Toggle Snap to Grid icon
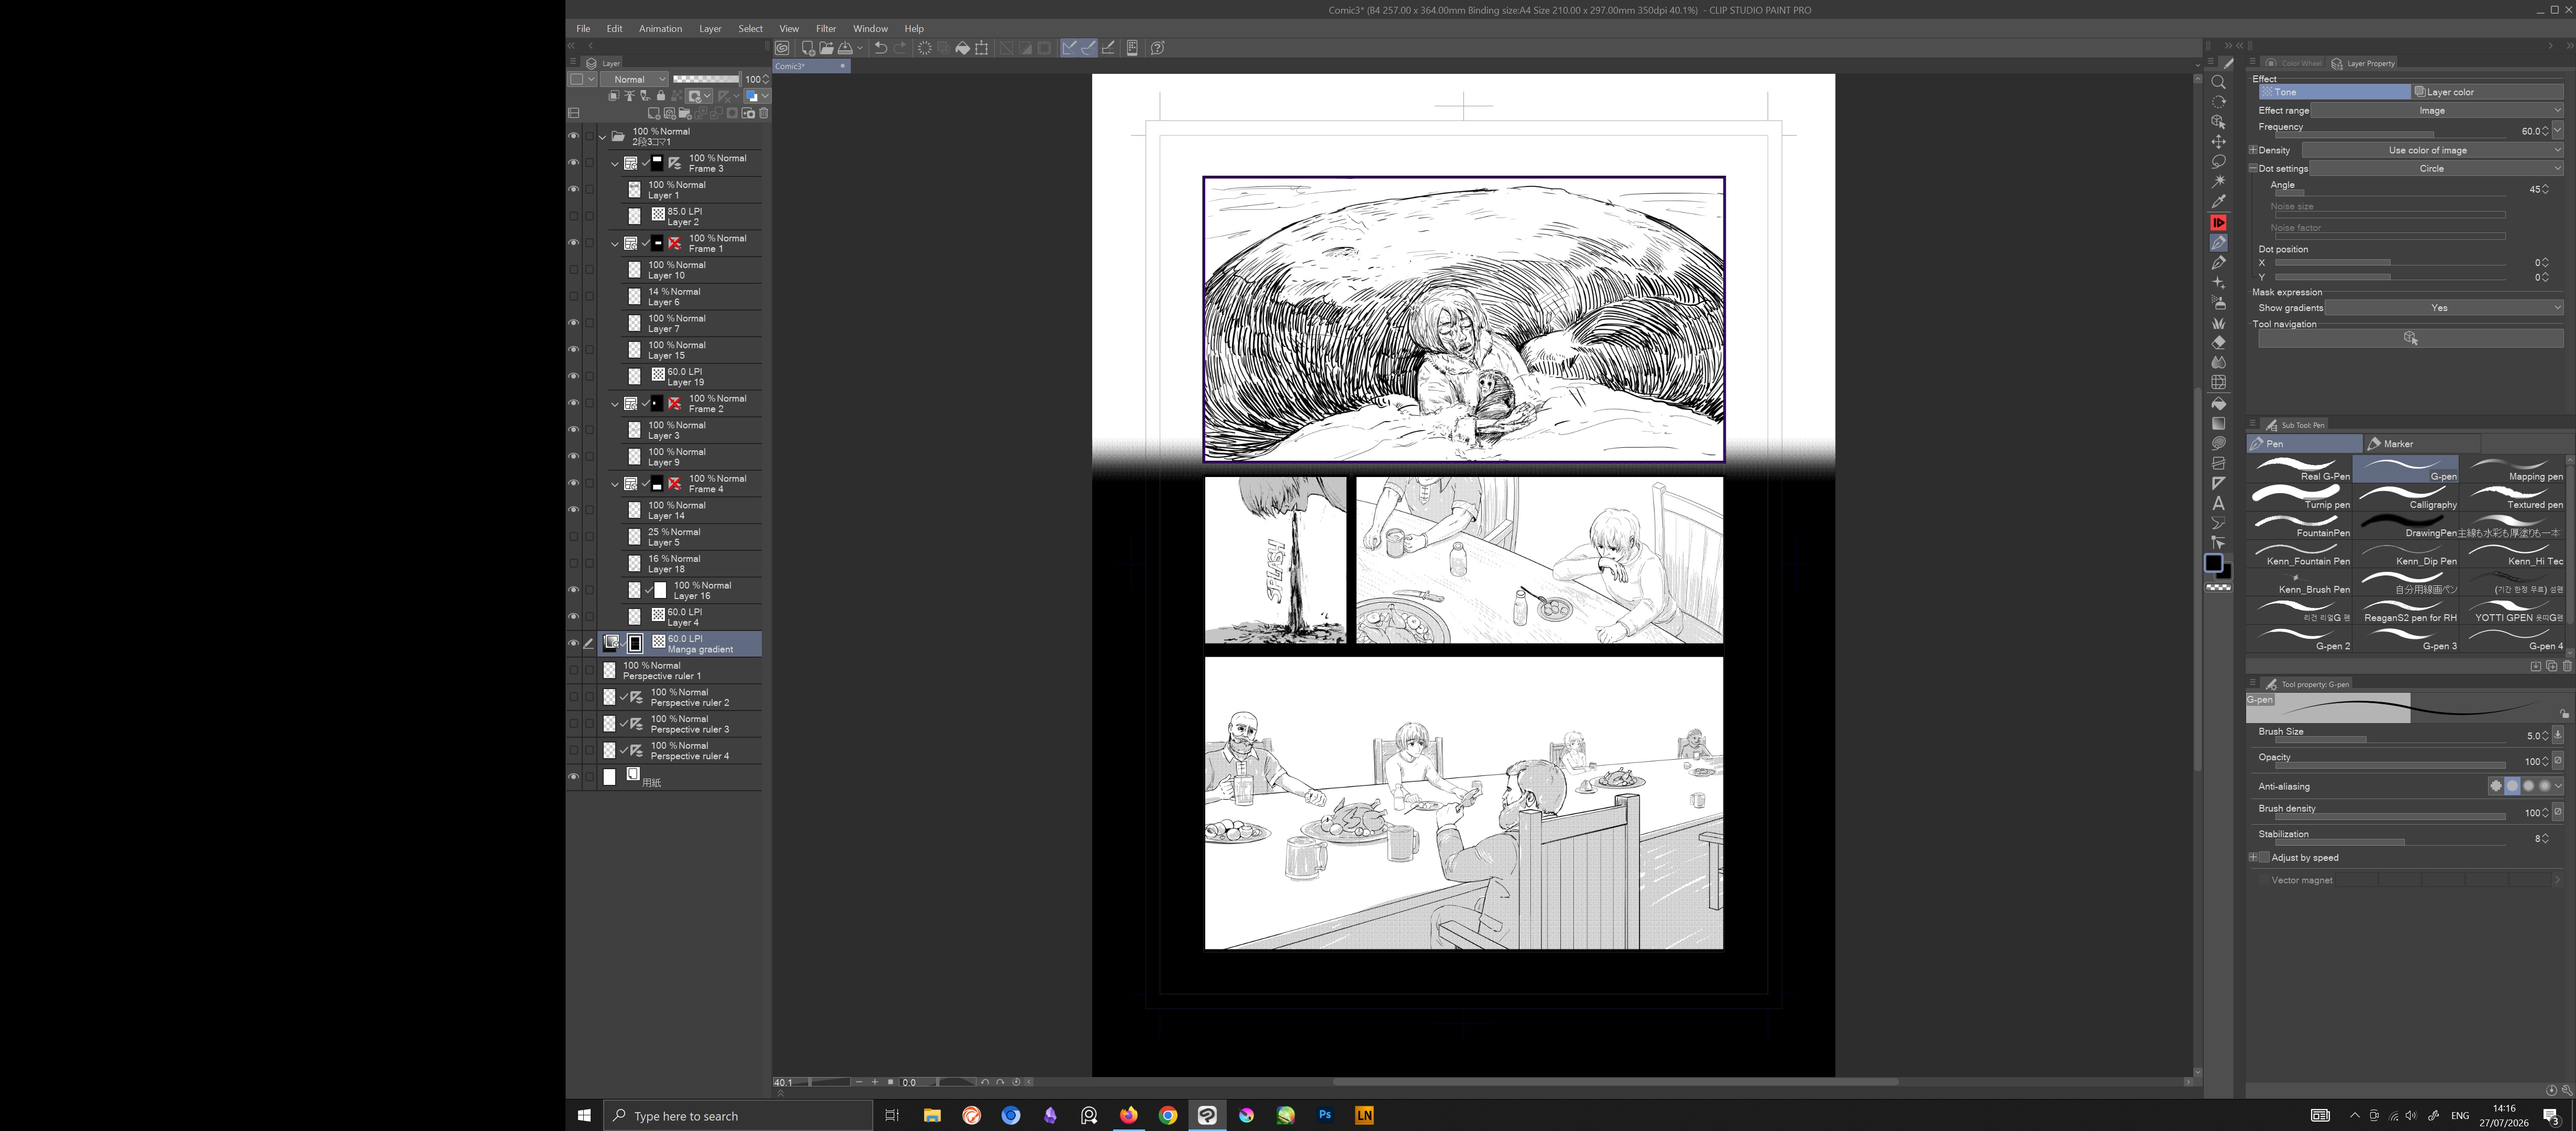This screenshot has width=2576, height=1131. [1108, 48]
